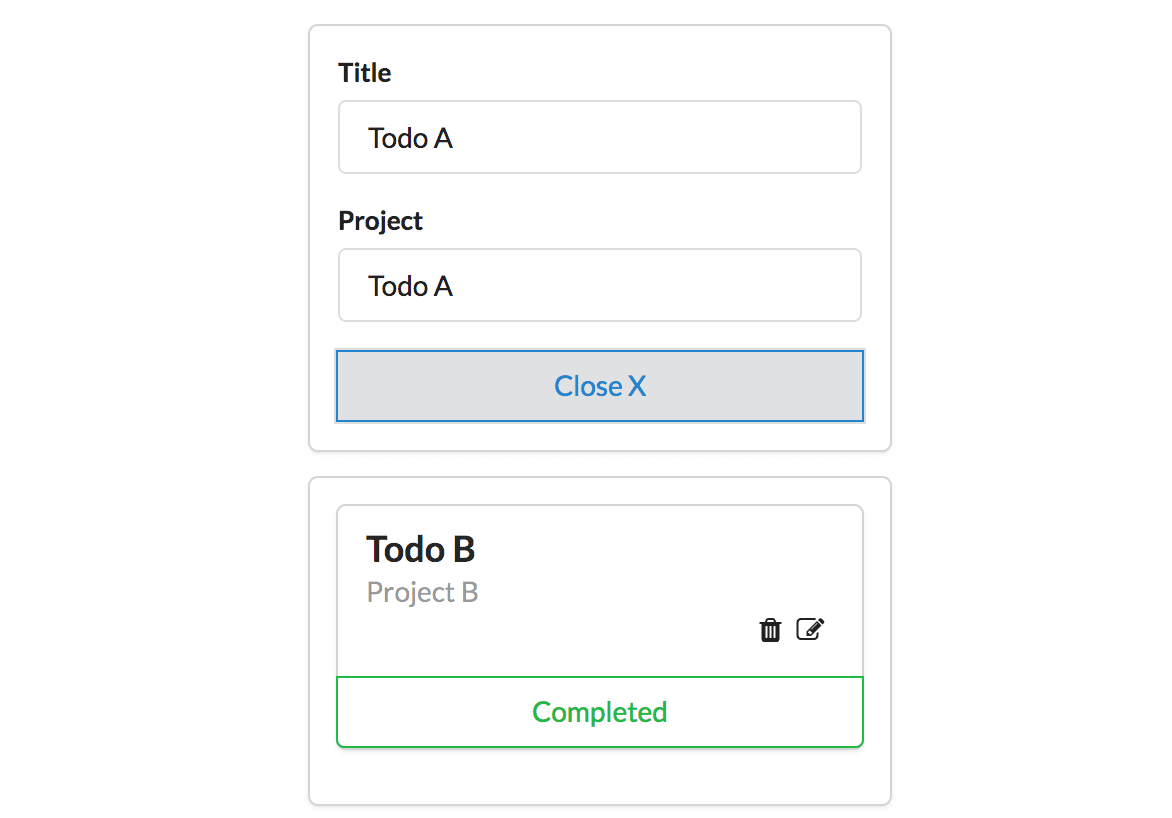The image size is (1172, 818).
Task: Click the Close X button
Action: click(599, 386)
